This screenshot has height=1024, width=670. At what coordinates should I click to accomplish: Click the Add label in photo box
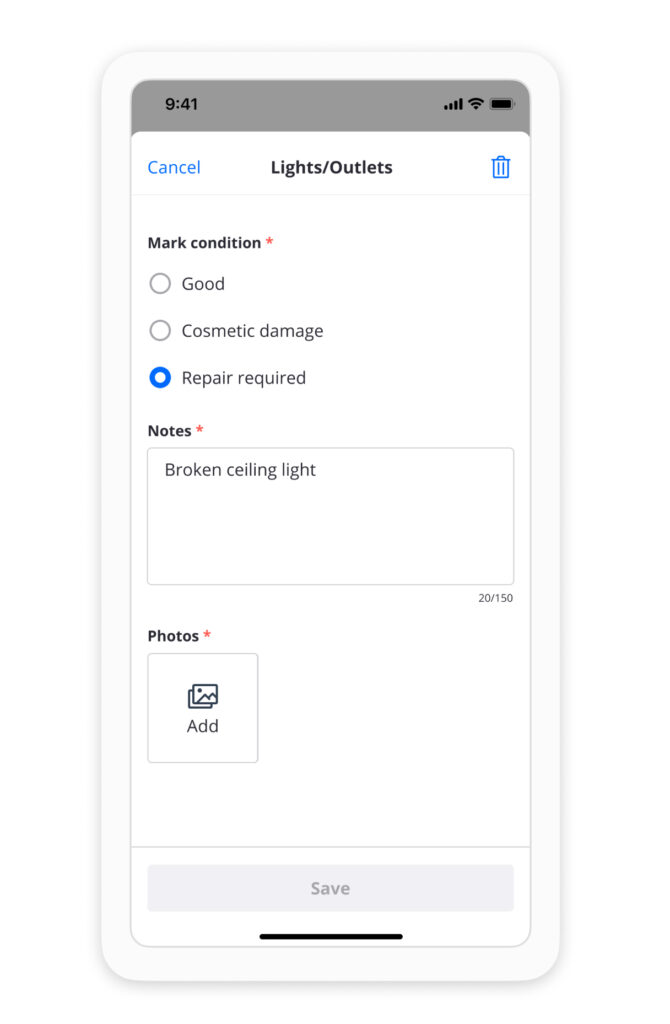pos(202,726)
